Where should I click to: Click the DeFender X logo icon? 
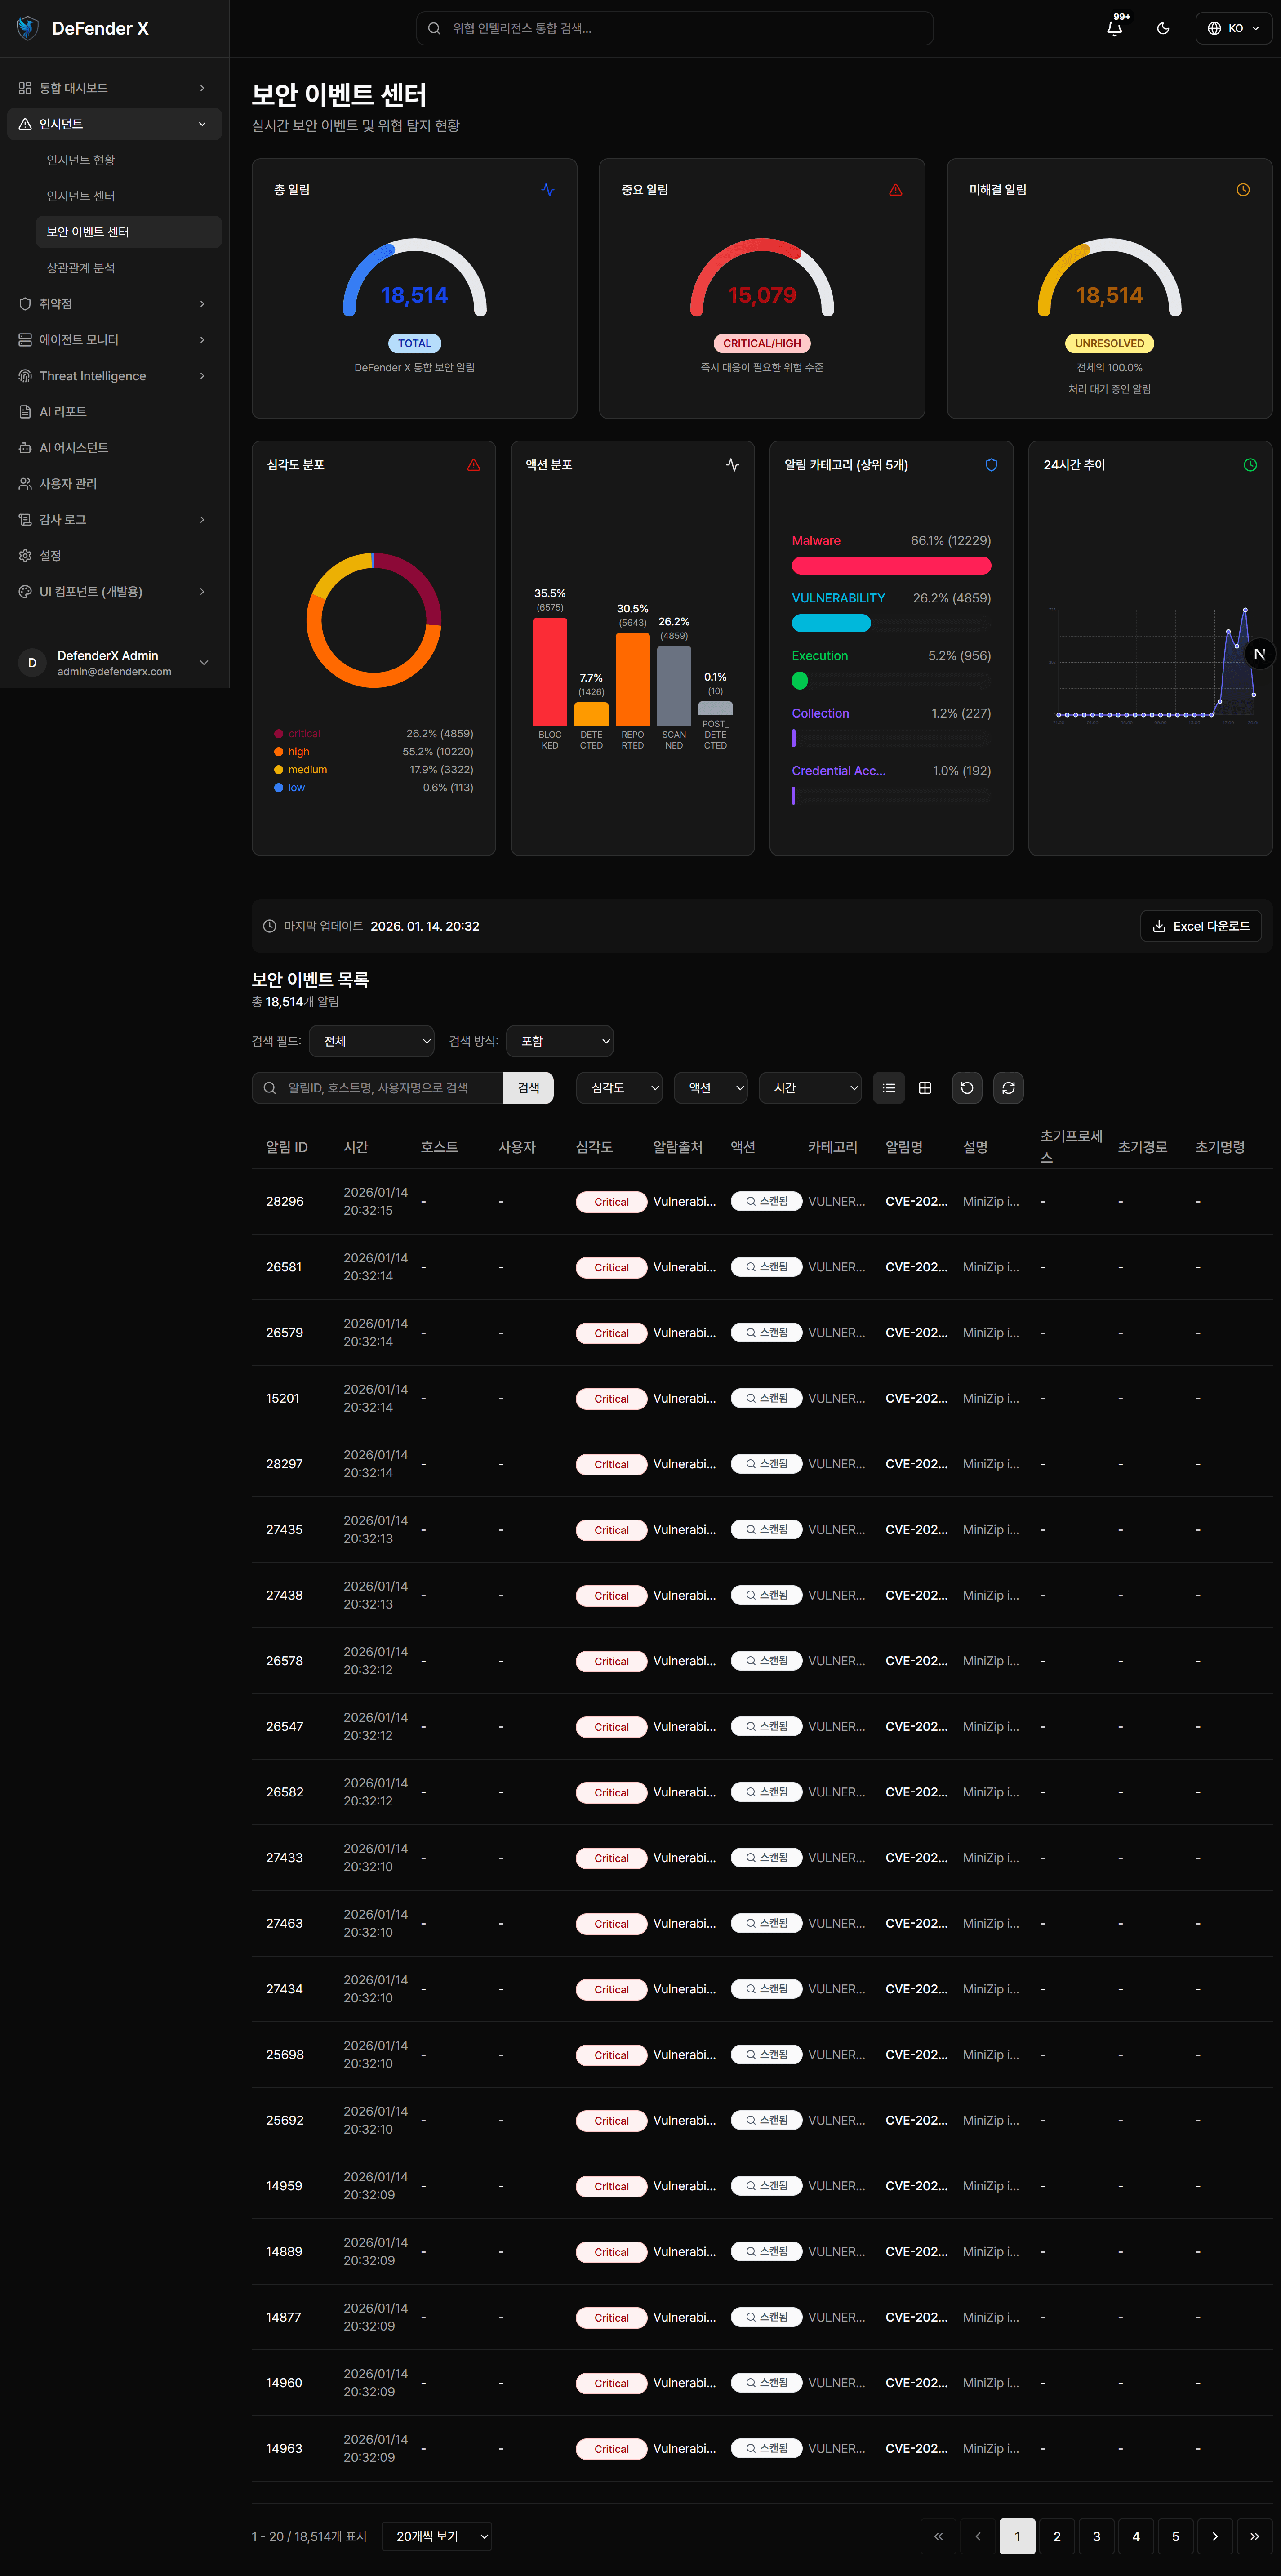(27, 28)
